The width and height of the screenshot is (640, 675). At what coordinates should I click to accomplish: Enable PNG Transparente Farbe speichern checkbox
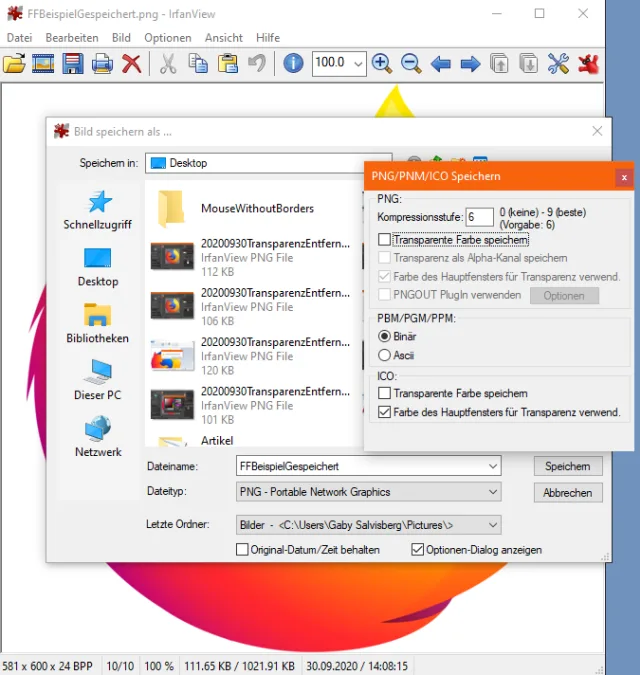(x=384, y=239)
